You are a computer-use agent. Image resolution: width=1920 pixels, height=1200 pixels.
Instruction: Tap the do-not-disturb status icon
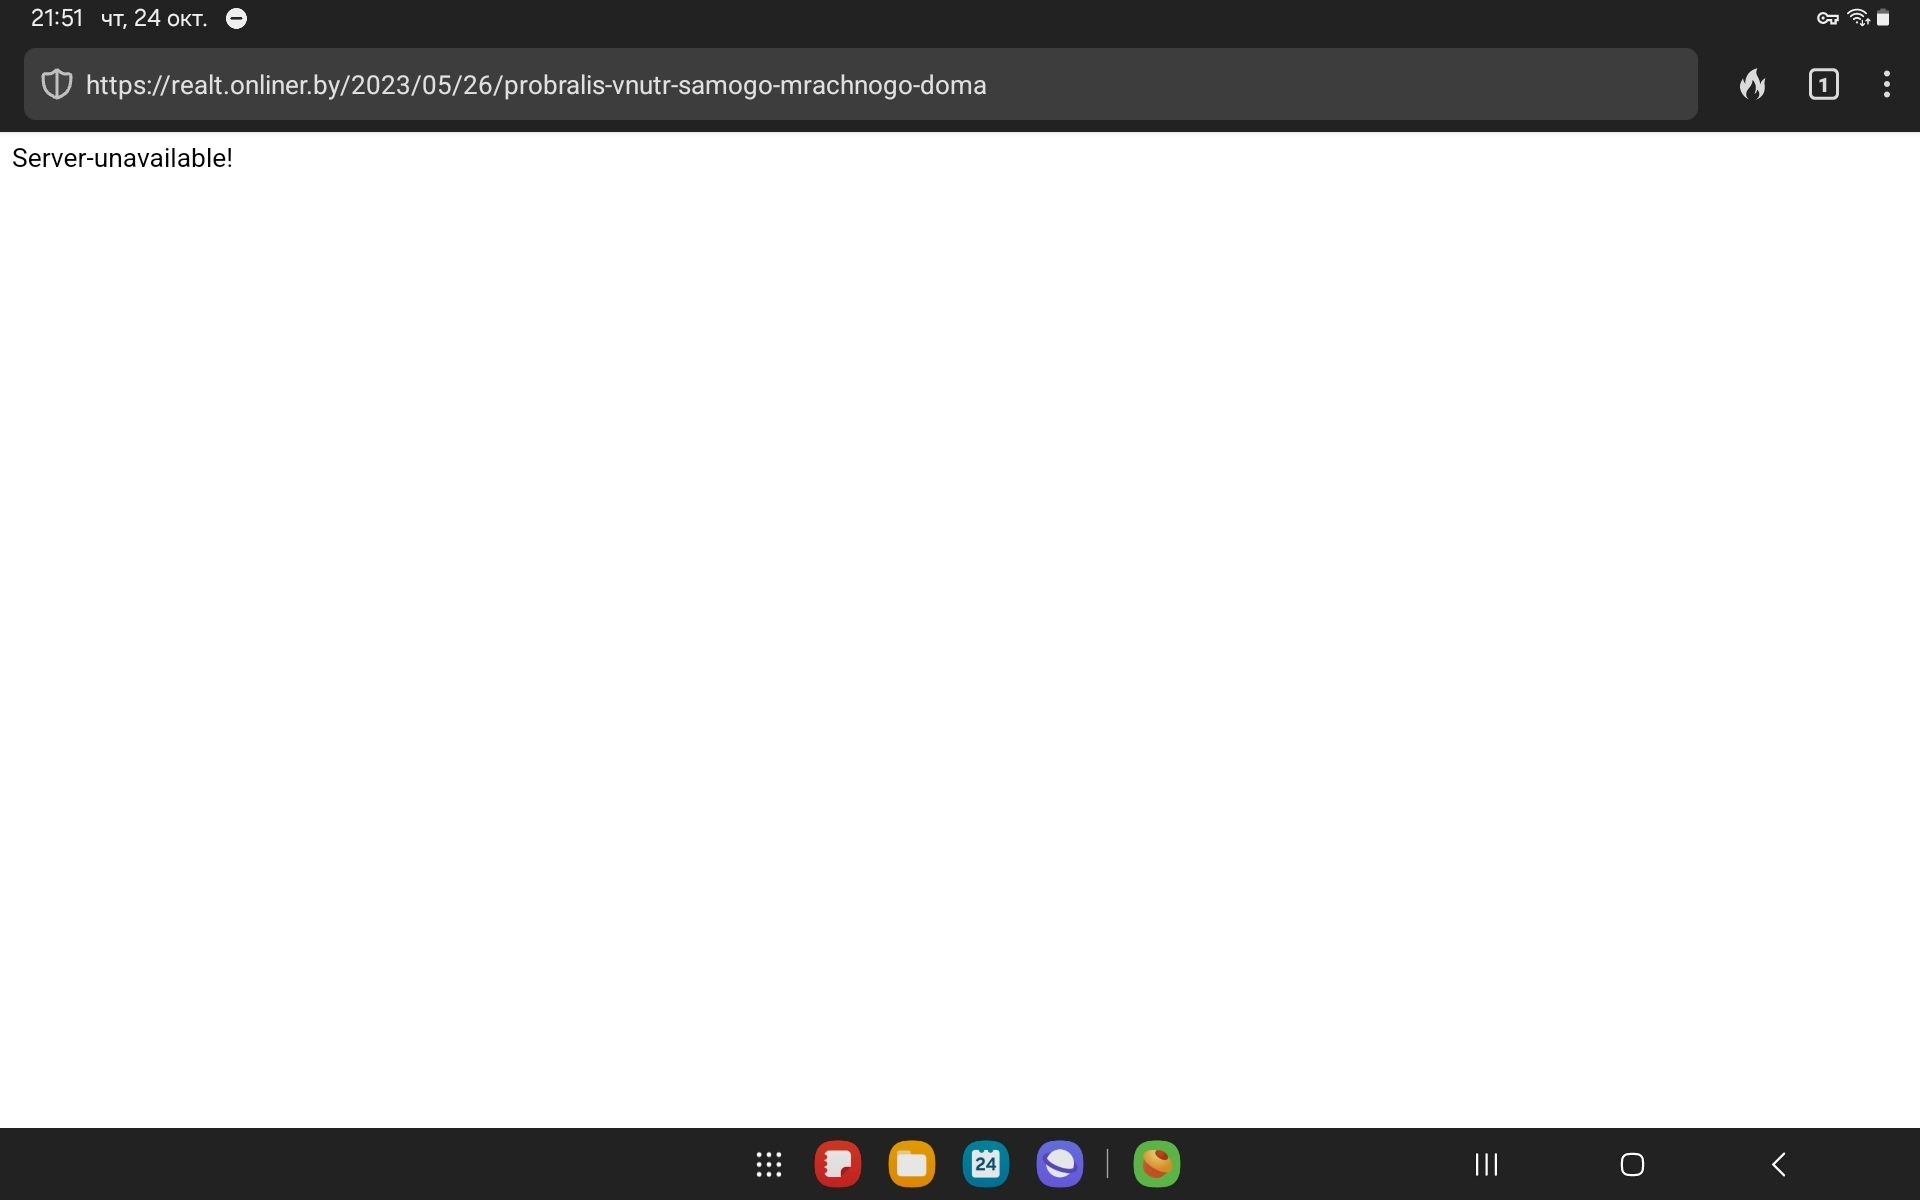point(237,19)
